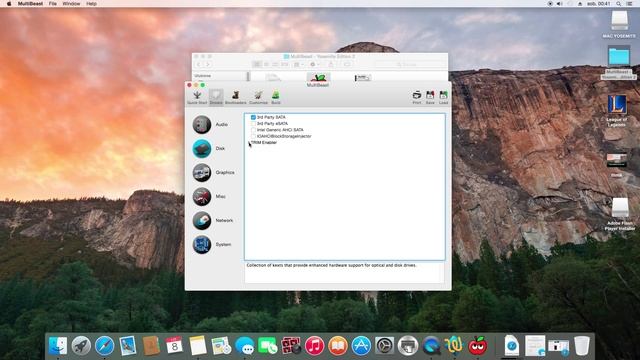640x360 pixels.
Task: Open Photo Booth from the Dock
Action: [x=291, y=346]
